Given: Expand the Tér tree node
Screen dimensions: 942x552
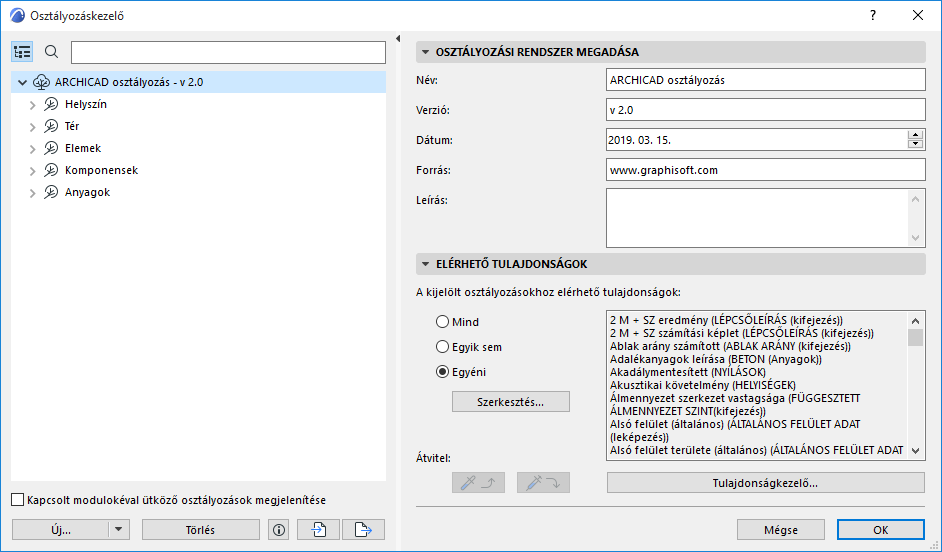Looking at the screenshot, I should (32, 127).
